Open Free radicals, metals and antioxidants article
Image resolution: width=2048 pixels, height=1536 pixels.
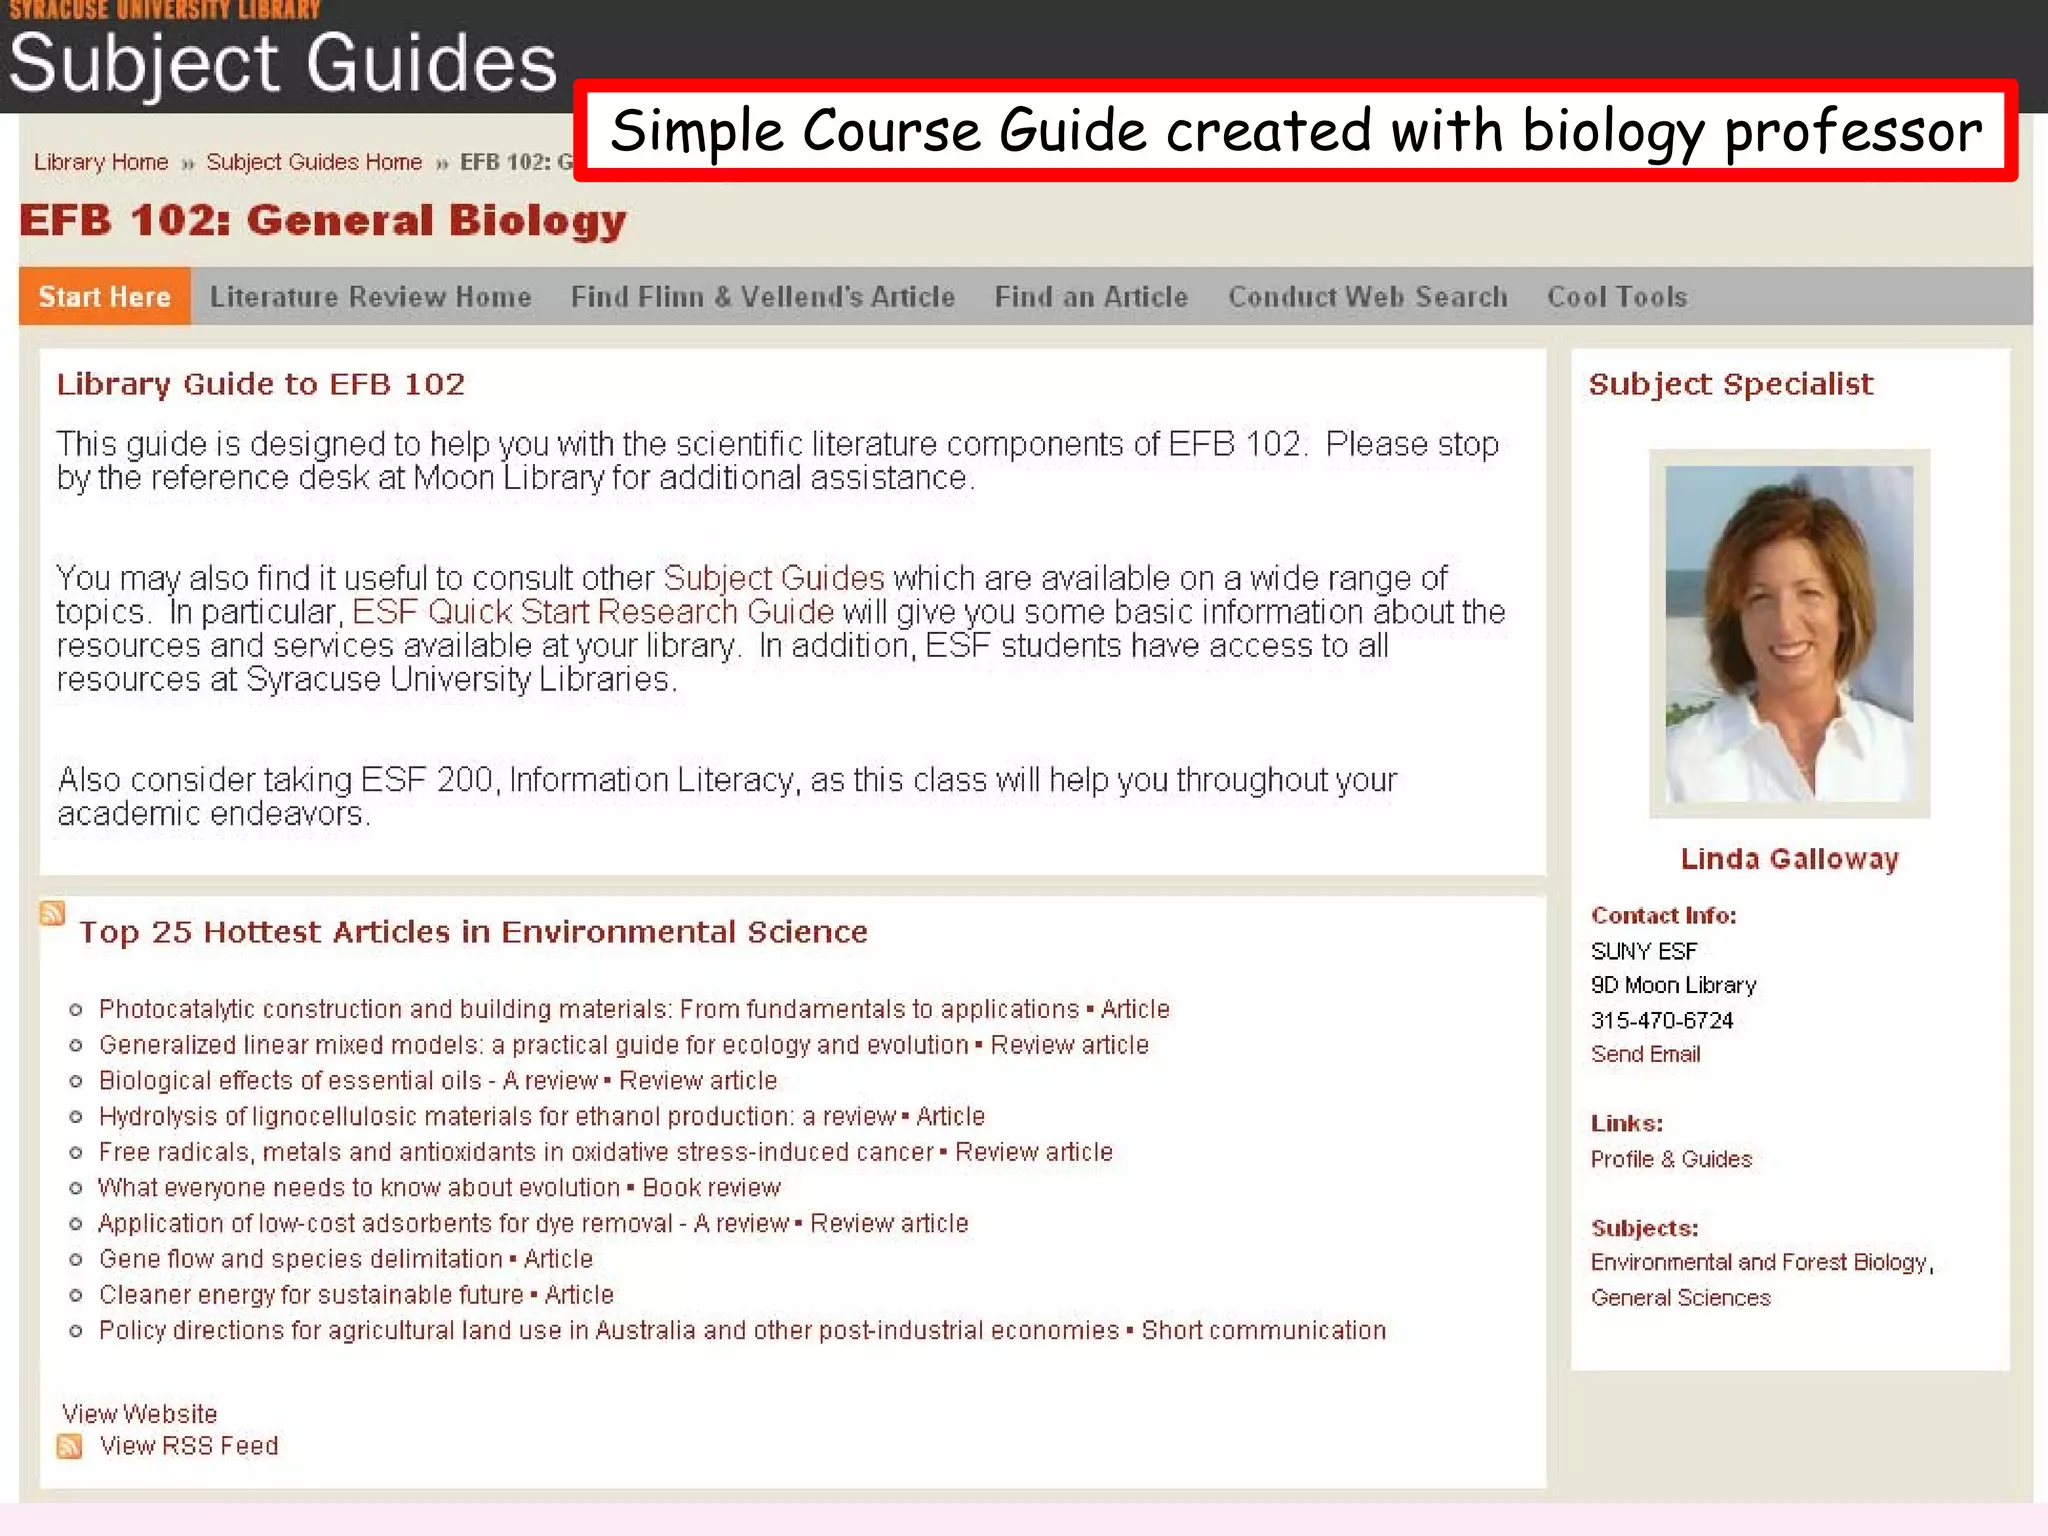pos(606,1152)
